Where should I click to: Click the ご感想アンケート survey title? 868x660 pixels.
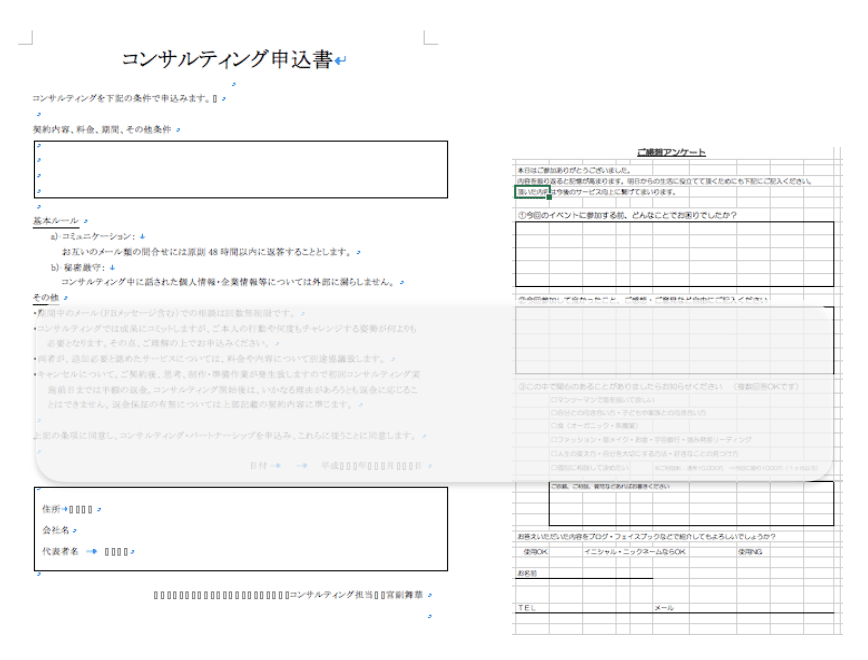[x=671, y=152]
